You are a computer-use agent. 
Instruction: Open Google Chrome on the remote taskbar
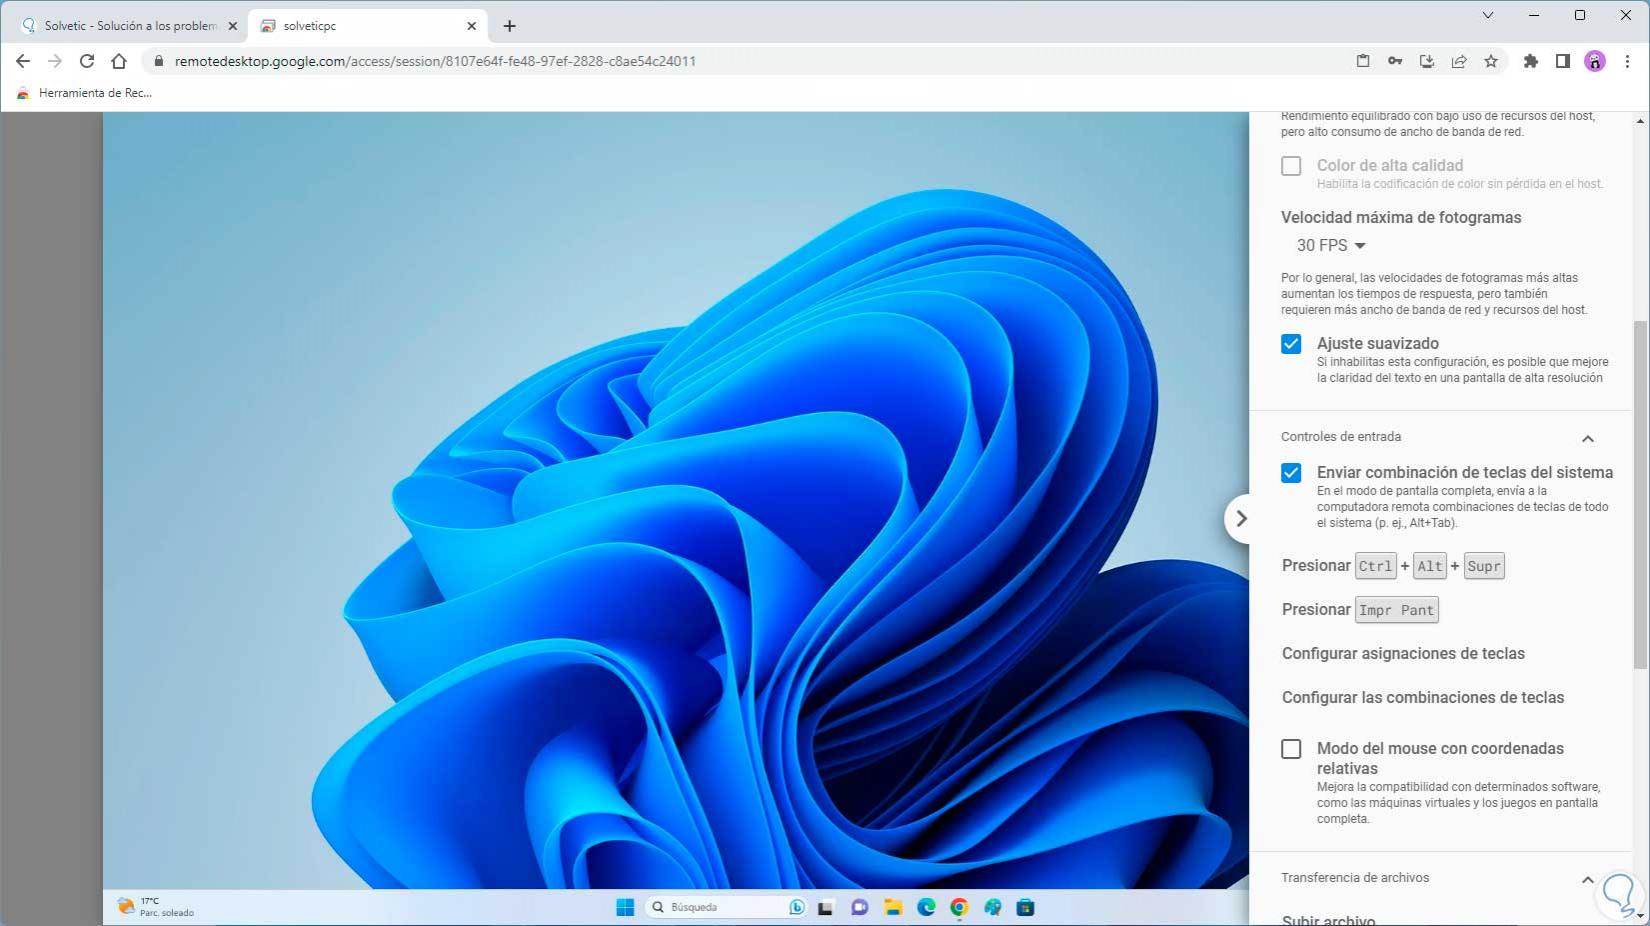pyautogui.click(x=959, y=907)
